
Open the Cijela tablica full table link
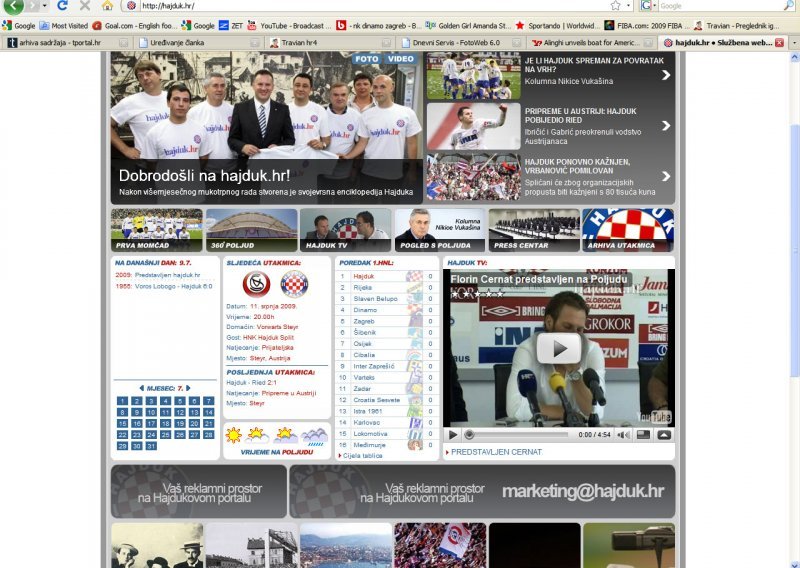[362, 456]
